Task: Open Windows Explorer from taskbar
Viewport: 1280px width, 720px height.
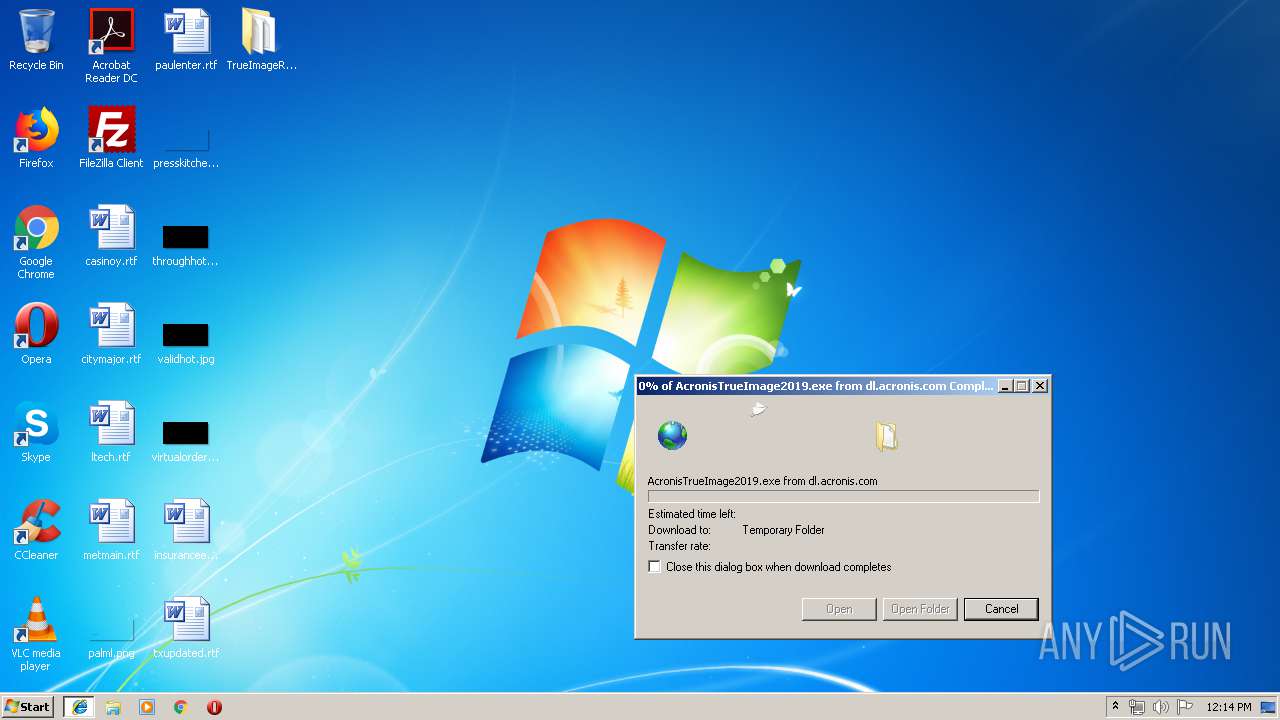Action: (113, 707)
